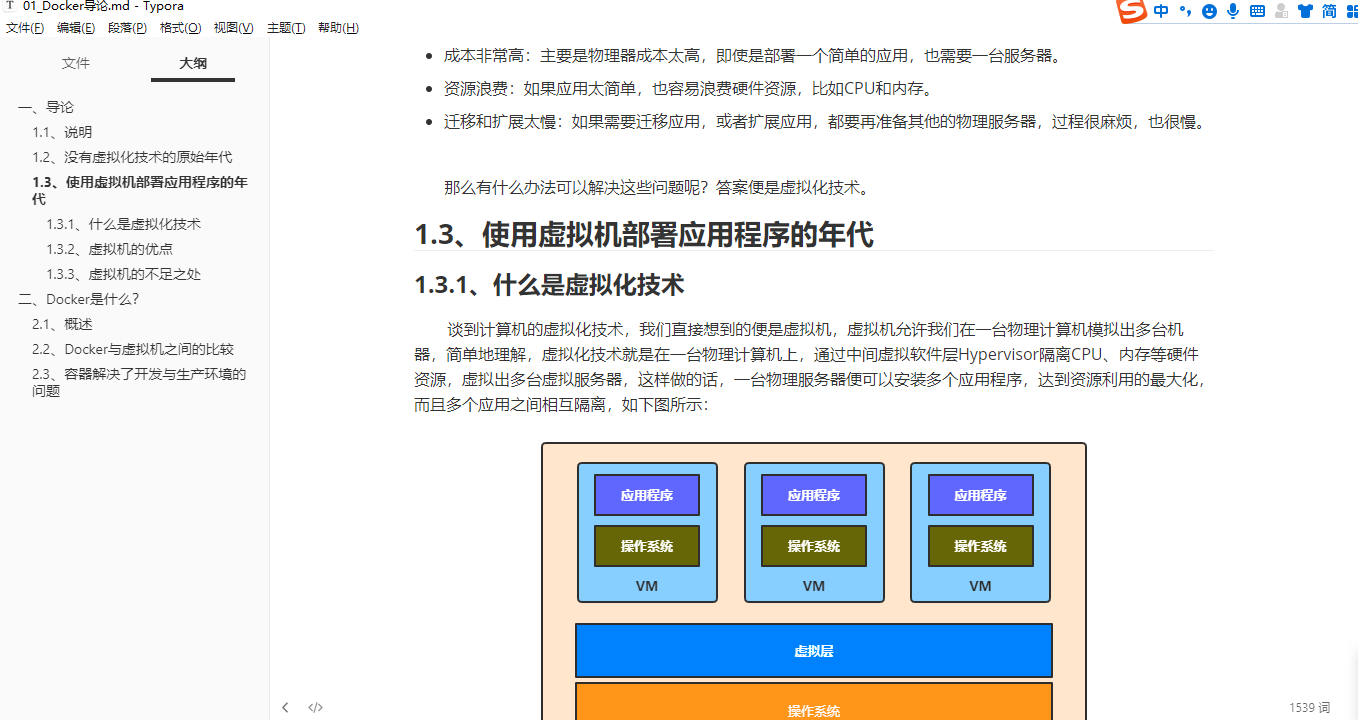Go to outline entry 2.3、容器解决了开发与生产环境的问题
The image size is (1358, 720).
coord(139,382)
